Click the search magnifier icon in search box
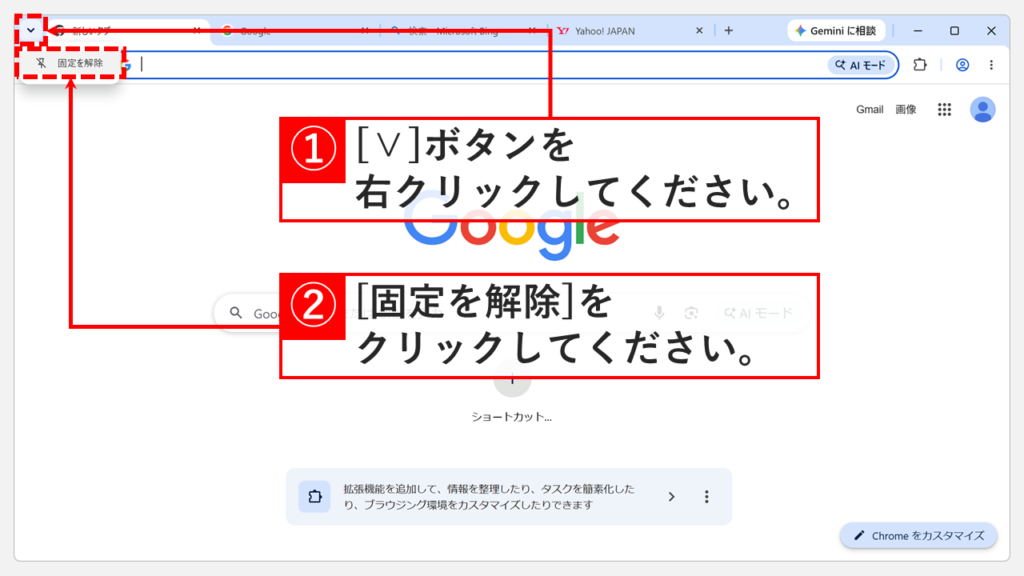 pos(236,313)
